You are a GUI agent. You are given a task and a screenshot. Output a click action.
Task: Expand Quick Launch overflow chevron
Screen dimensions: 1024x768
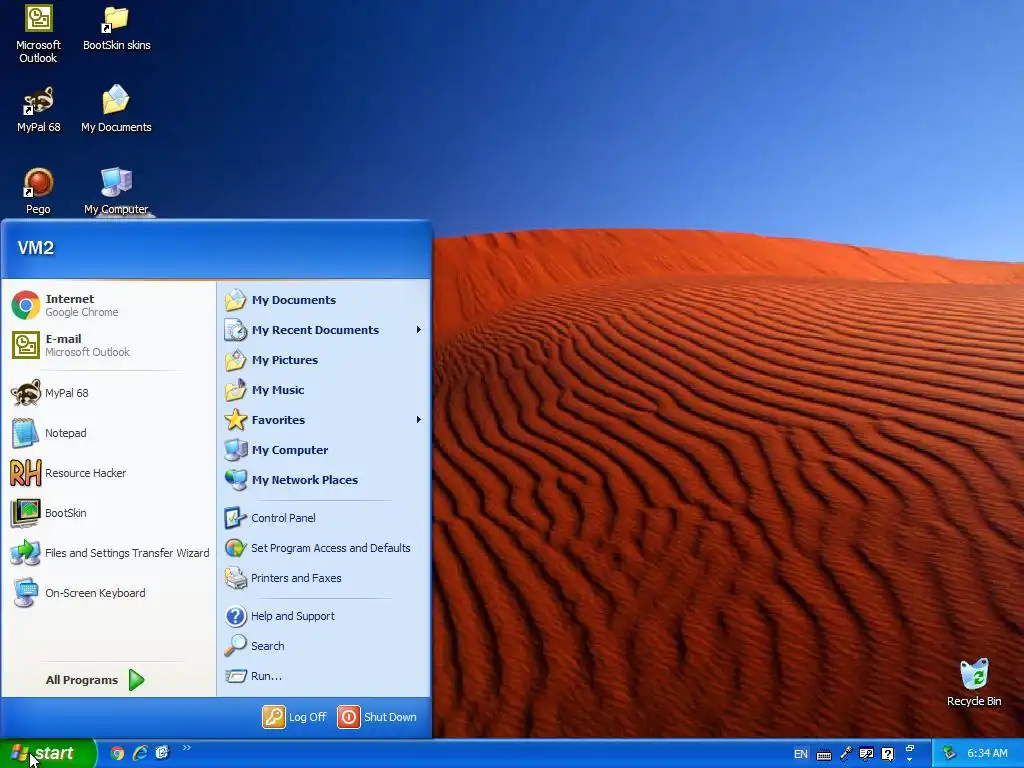click(x=187, y=748)
